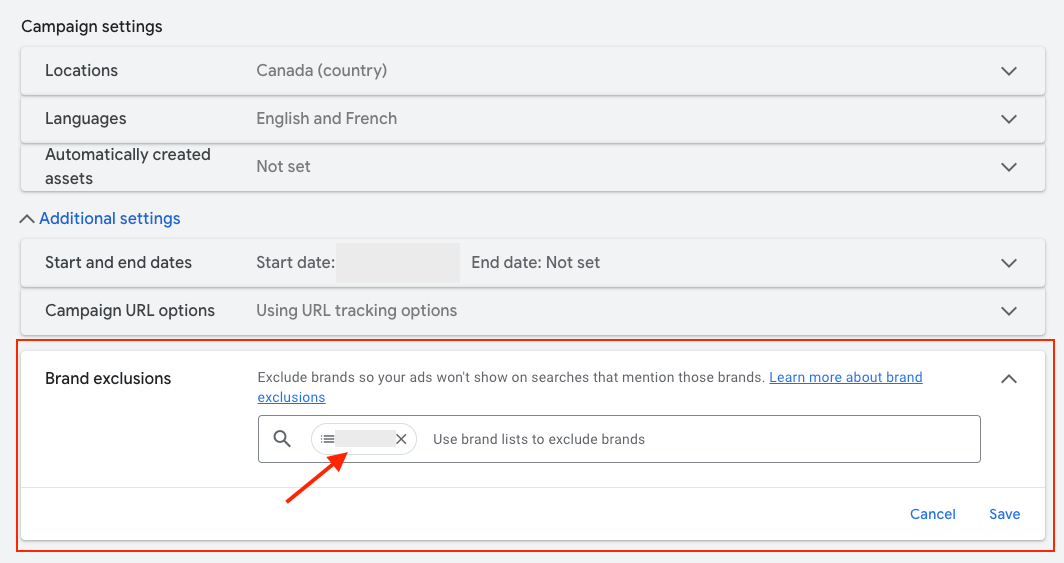
Task: Remove the selected brand list chip
Action: pyautogui.click(x=401, y=439)
